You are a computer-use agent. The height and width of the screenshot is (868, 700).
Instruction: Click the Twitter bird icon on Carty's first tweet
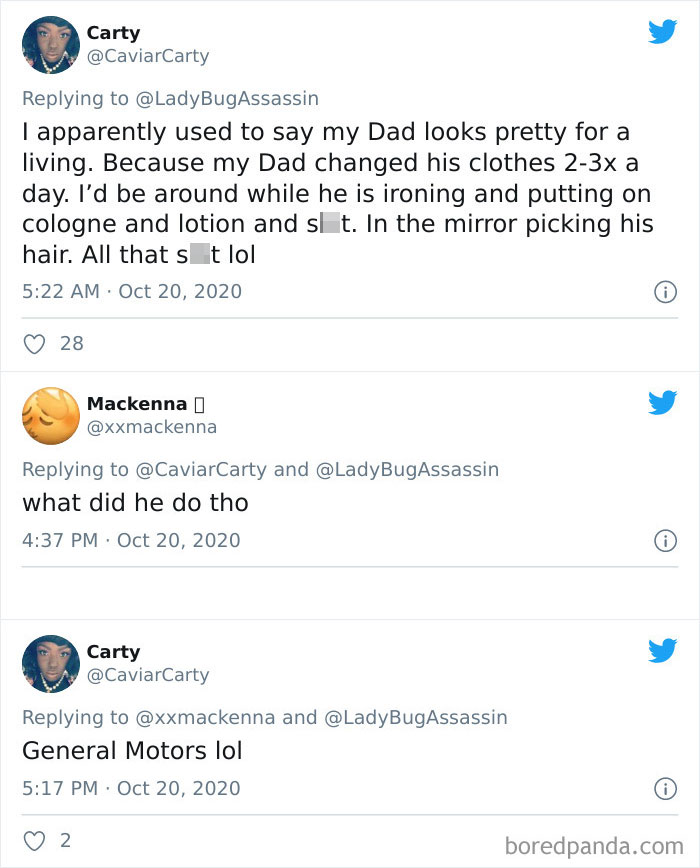pos(663,31)
